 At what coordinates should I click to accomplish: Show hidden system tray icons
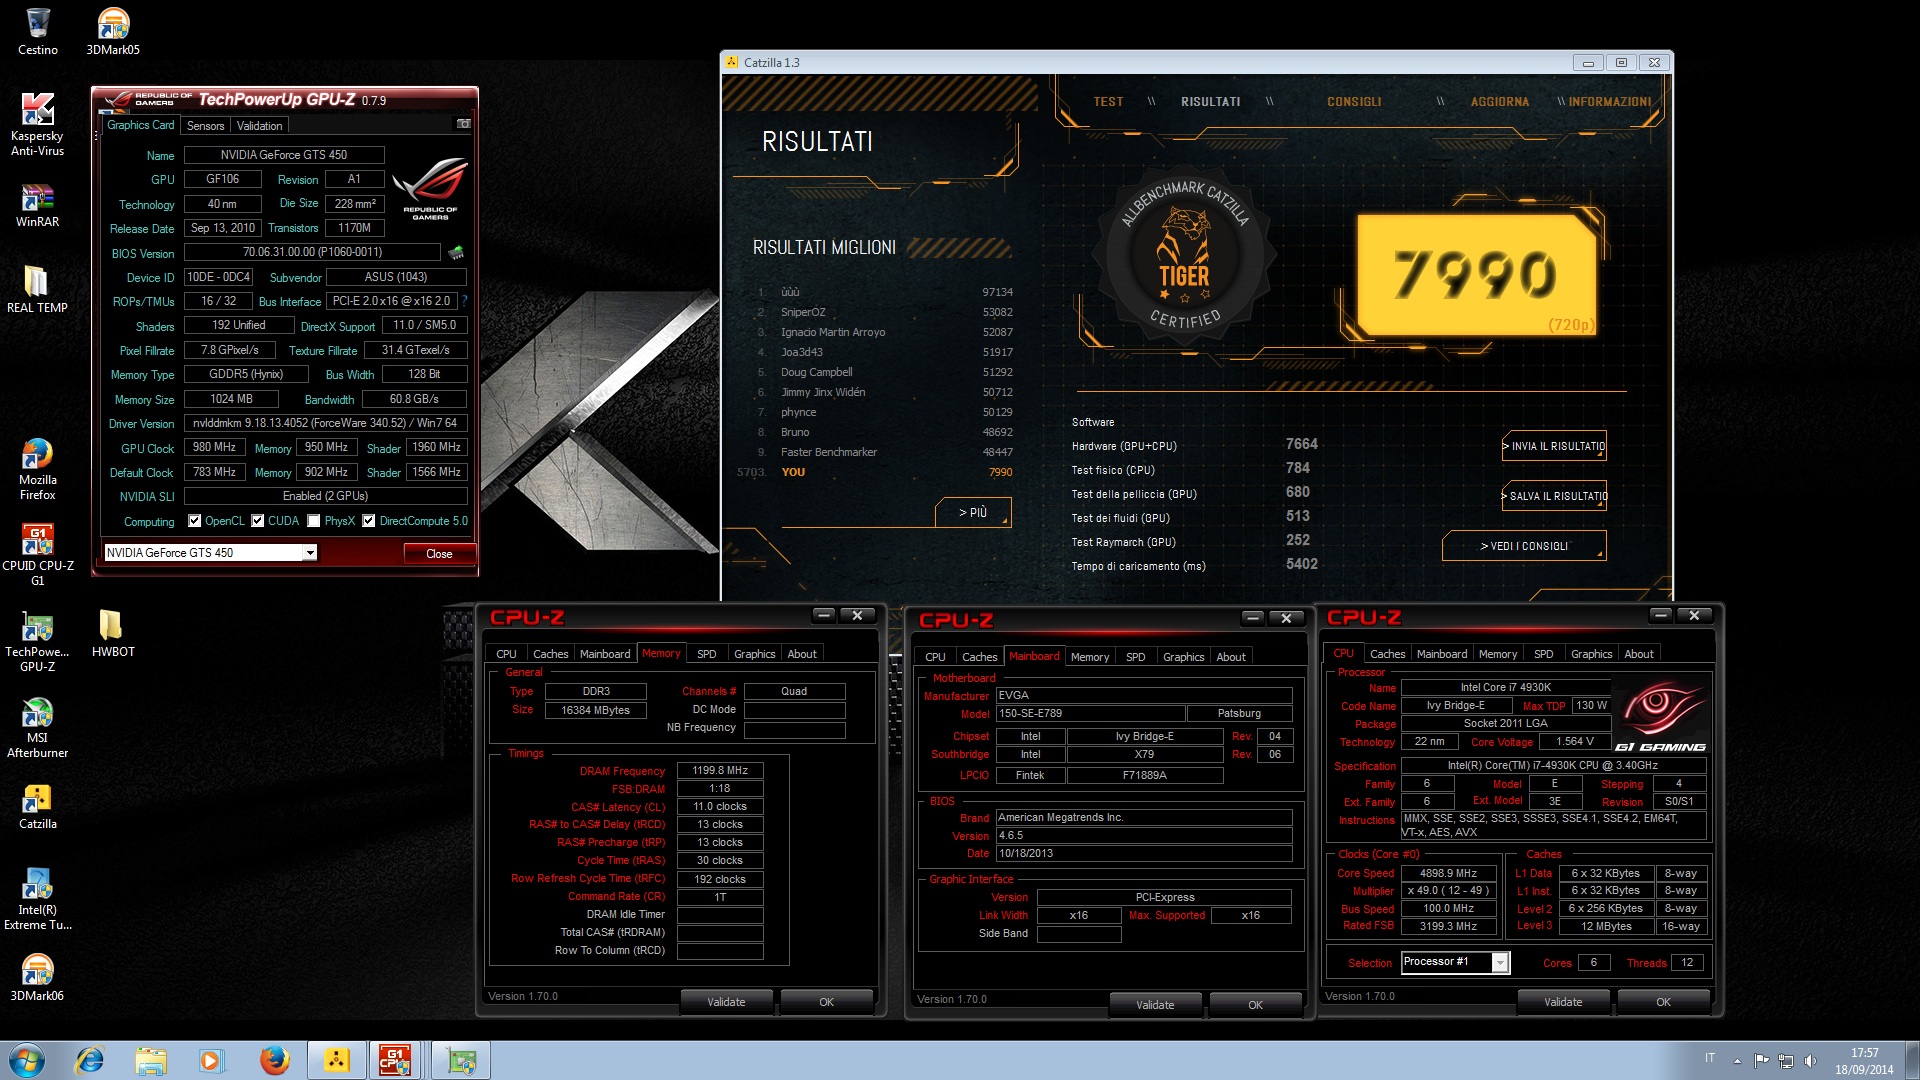pyautogui.click(x=1737, y=1061)
